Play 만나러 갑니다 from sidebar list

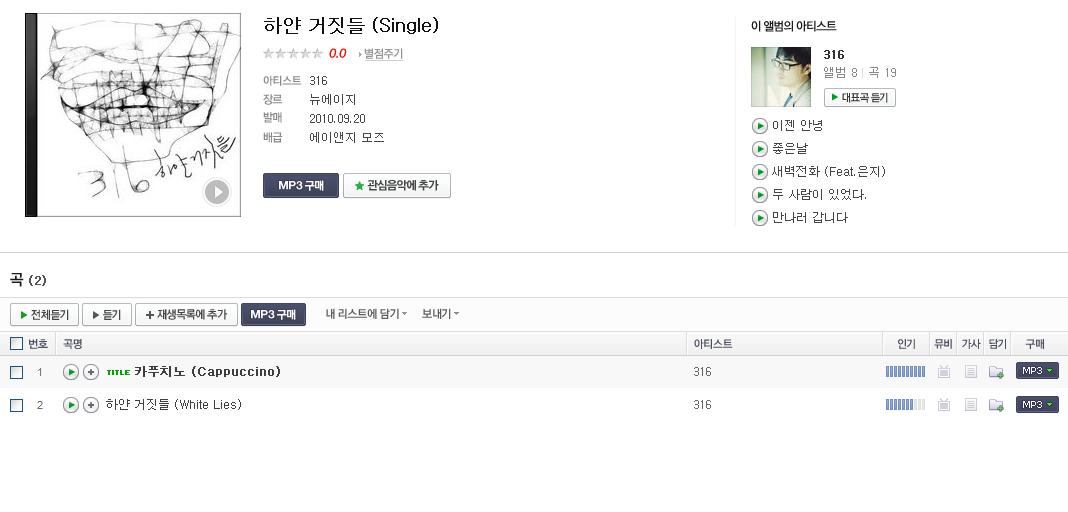(759, 219)
